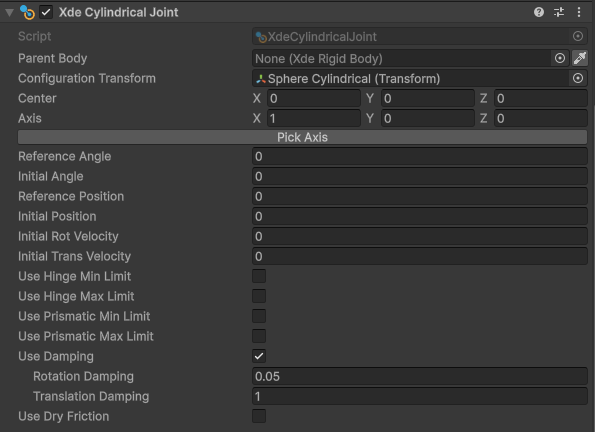
Task: Click the Rotation Damping label
Action: coord(83,376)
